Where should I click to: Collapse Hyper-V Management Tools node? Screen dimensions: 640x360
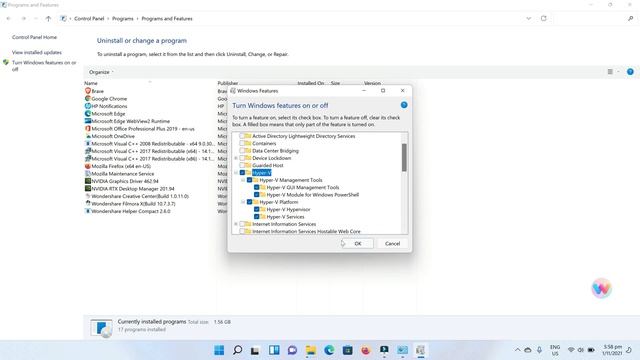click(243, 180)
